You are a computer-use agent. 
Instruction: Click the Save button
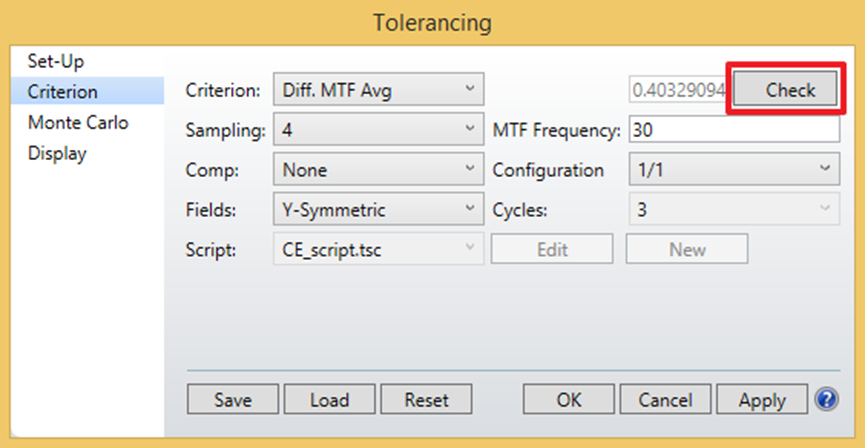[233, 400]
